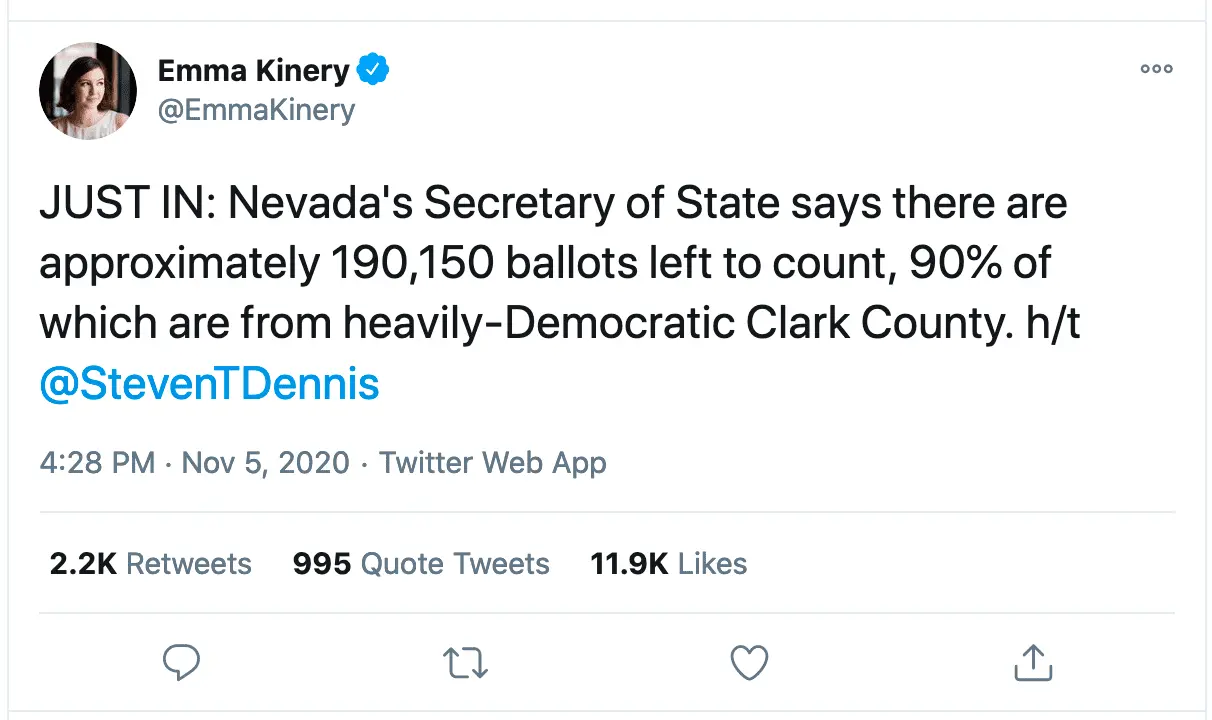Open the @StevenTDennis mention
This screenshot has width=1212, height=720.
coord(210,384)
